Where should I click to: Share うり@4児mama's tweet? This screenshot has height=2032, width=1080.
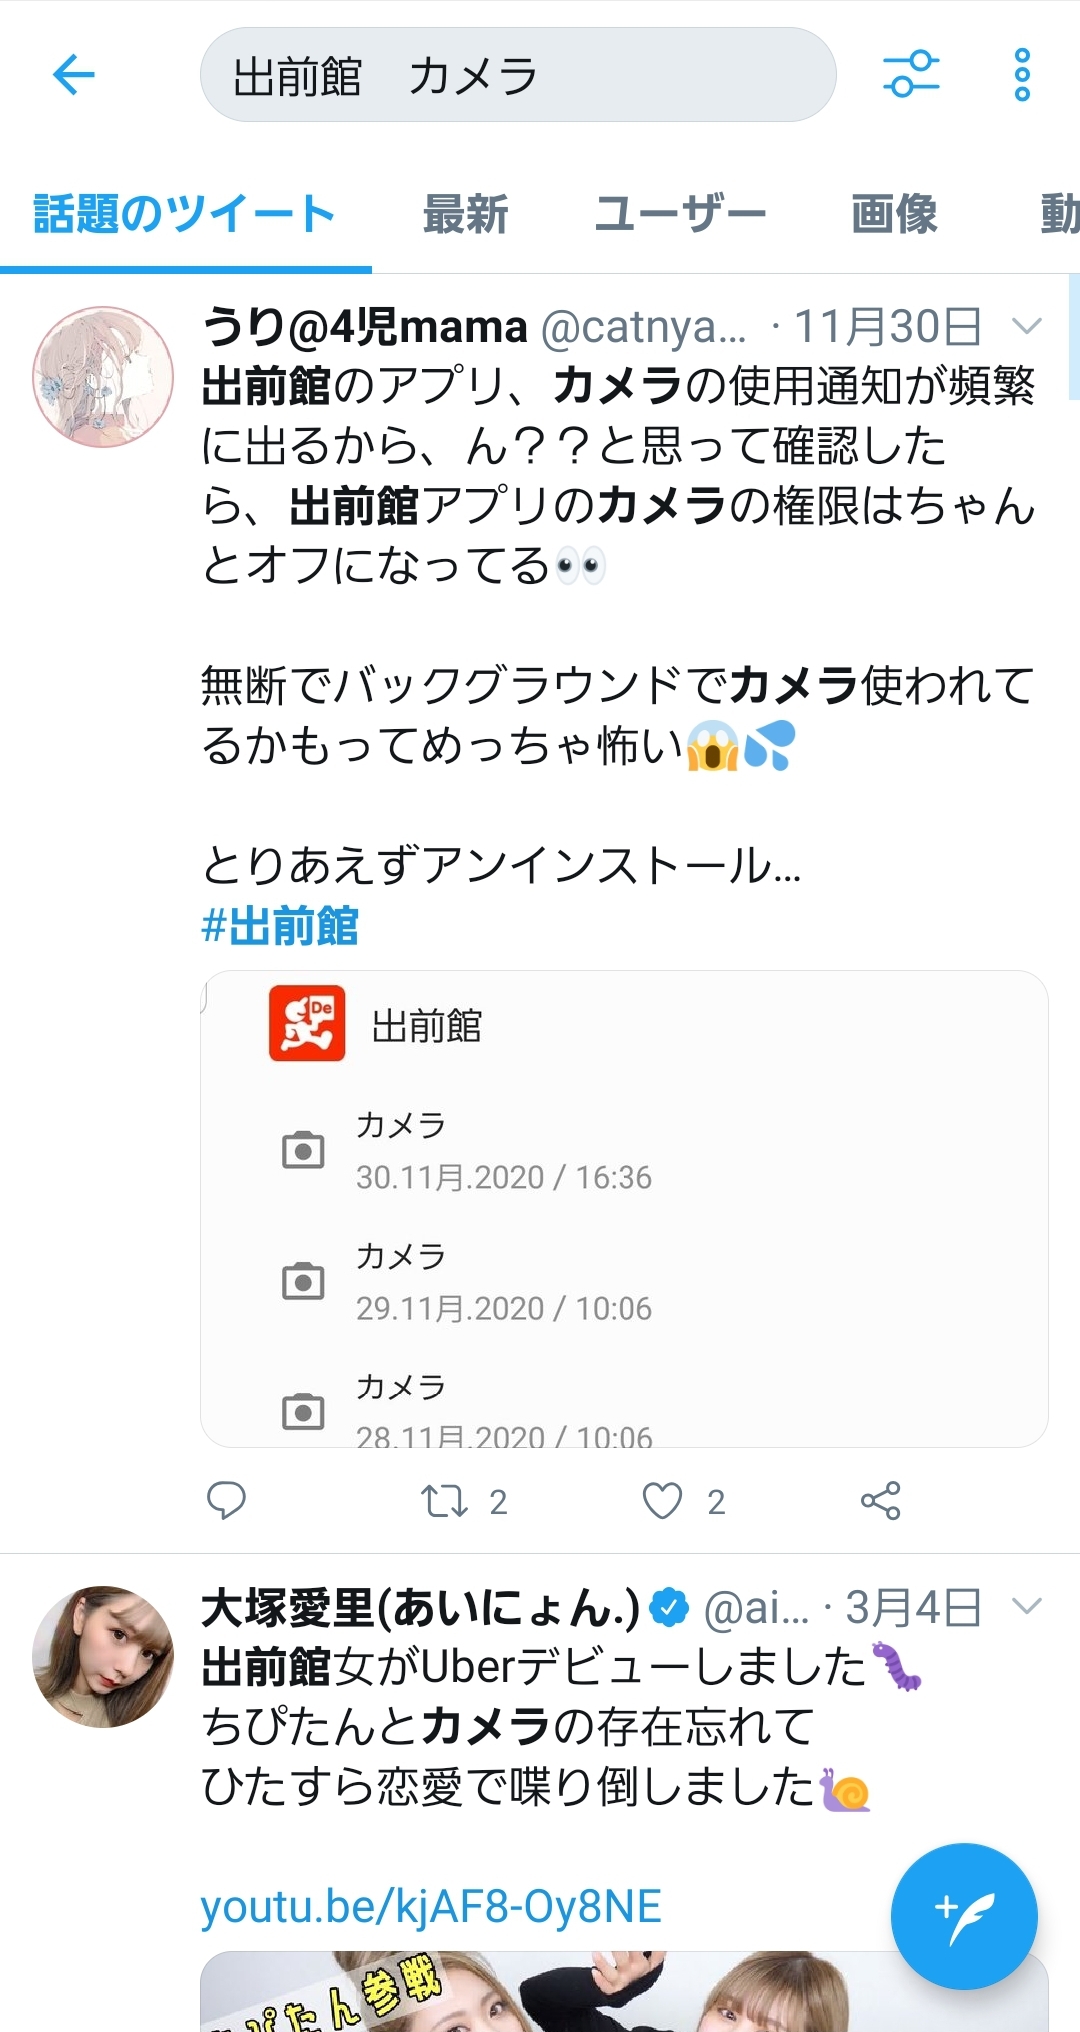coord(880,1500)
